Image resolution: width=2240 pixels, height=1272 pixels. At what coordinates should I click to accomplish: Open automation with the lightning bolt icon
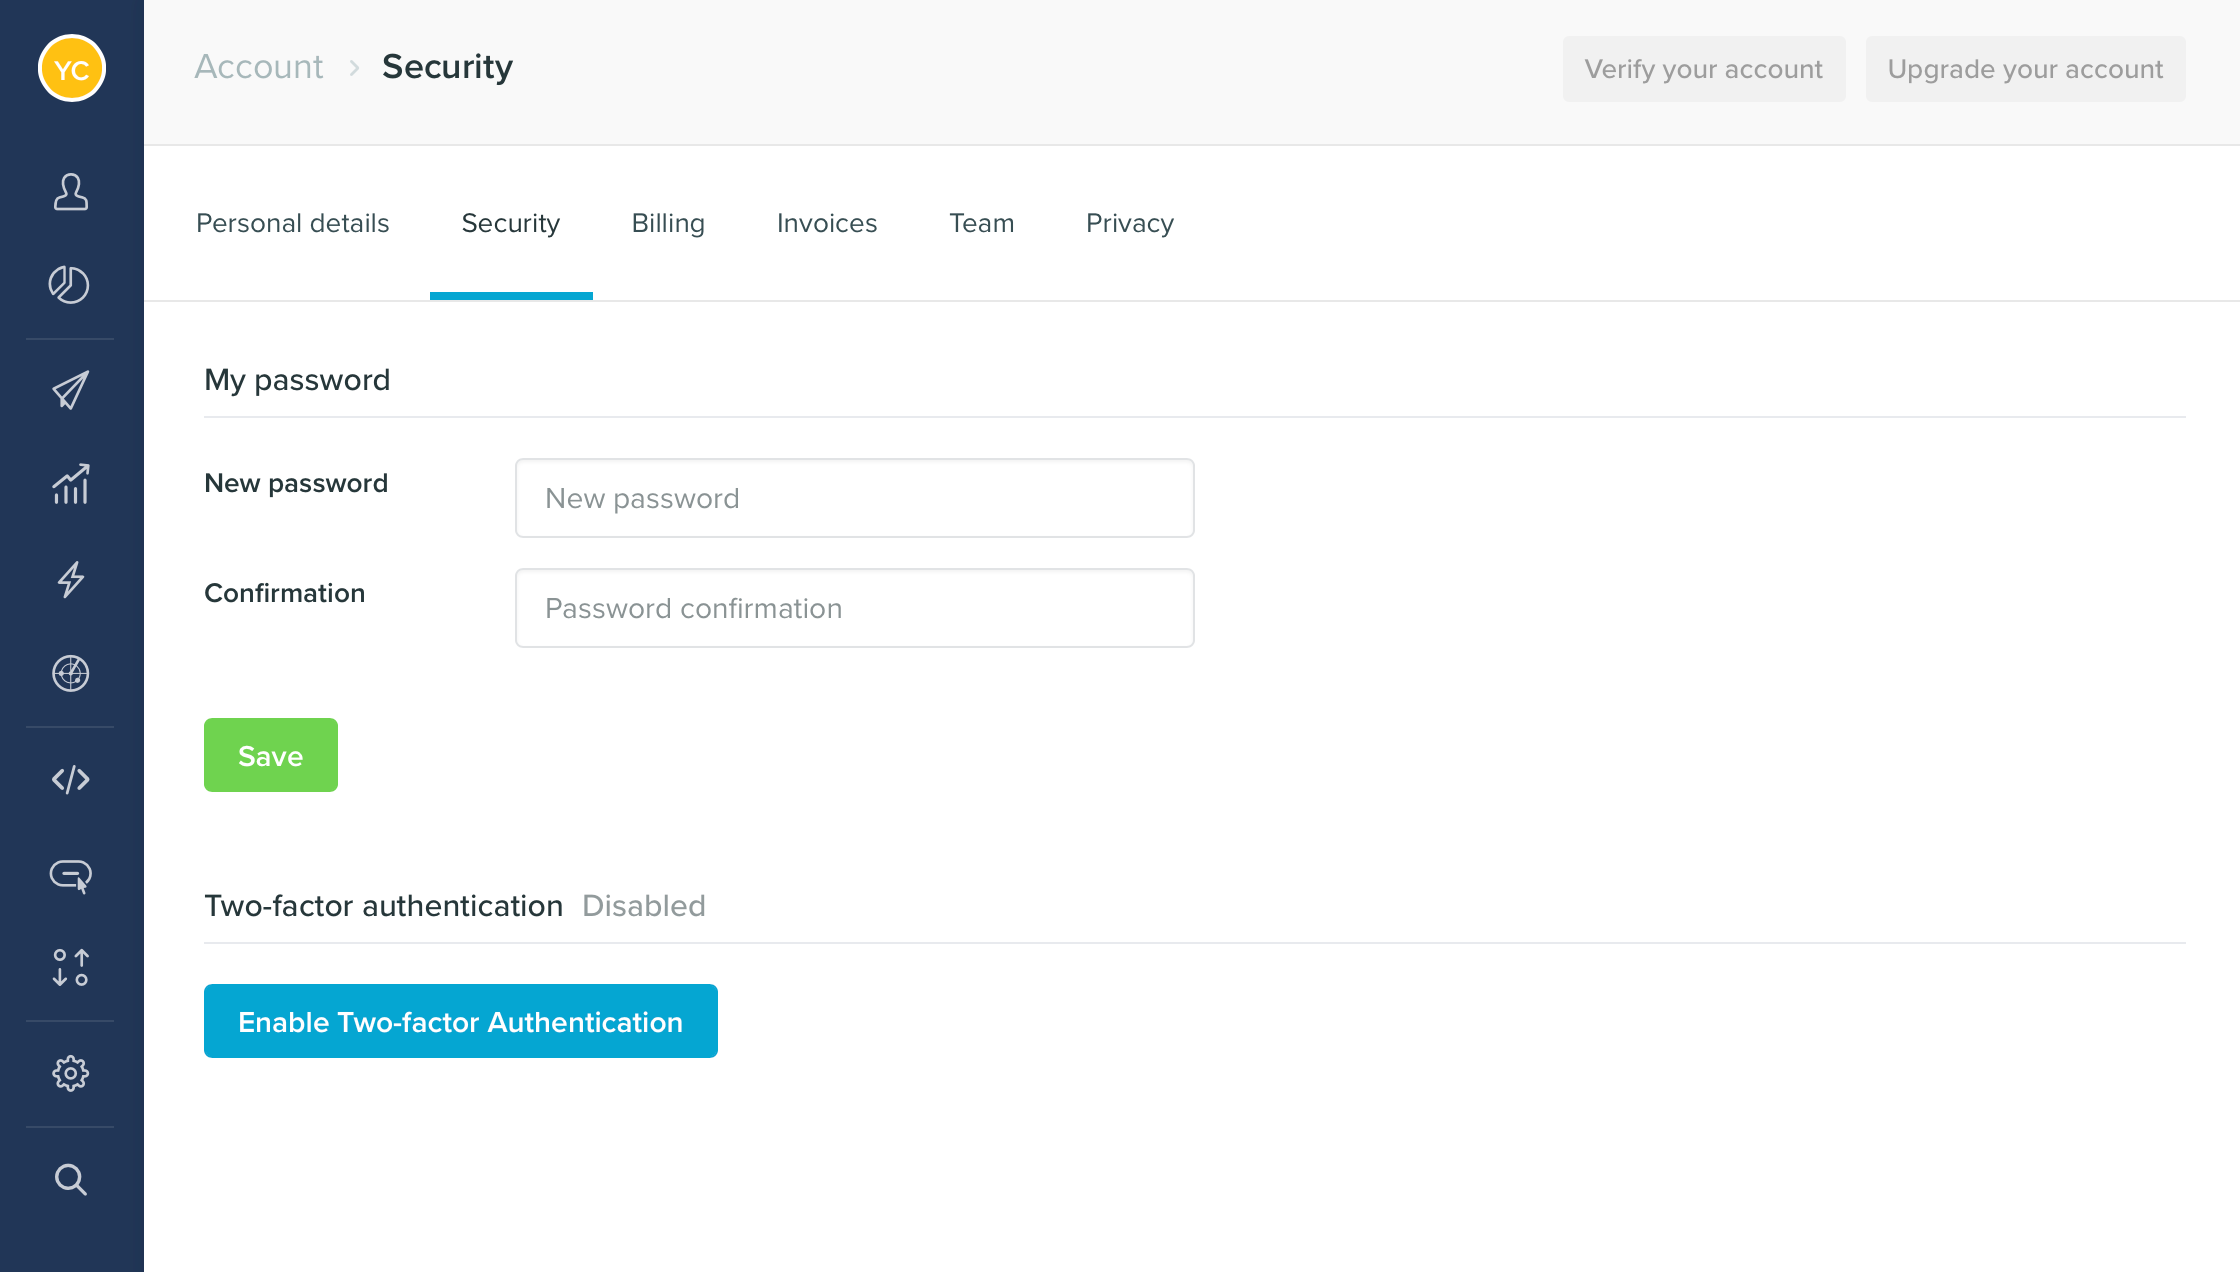pos(70,578)
